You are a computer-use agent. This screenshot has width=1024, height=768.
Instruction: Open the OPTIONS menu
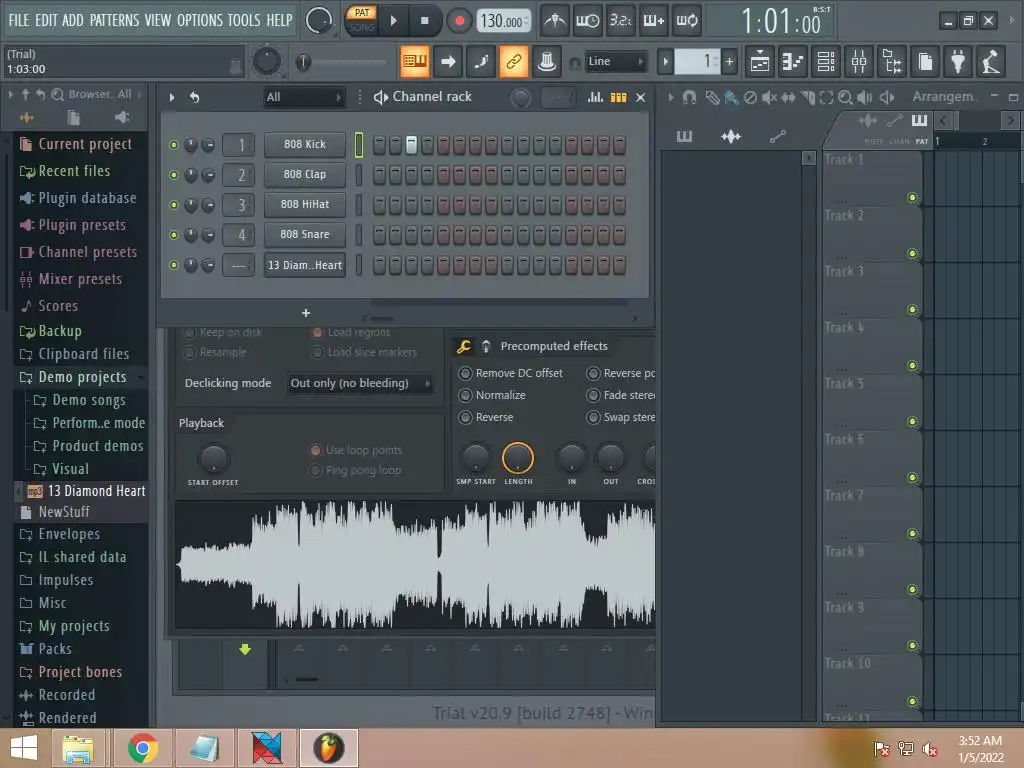click(200, 20)
